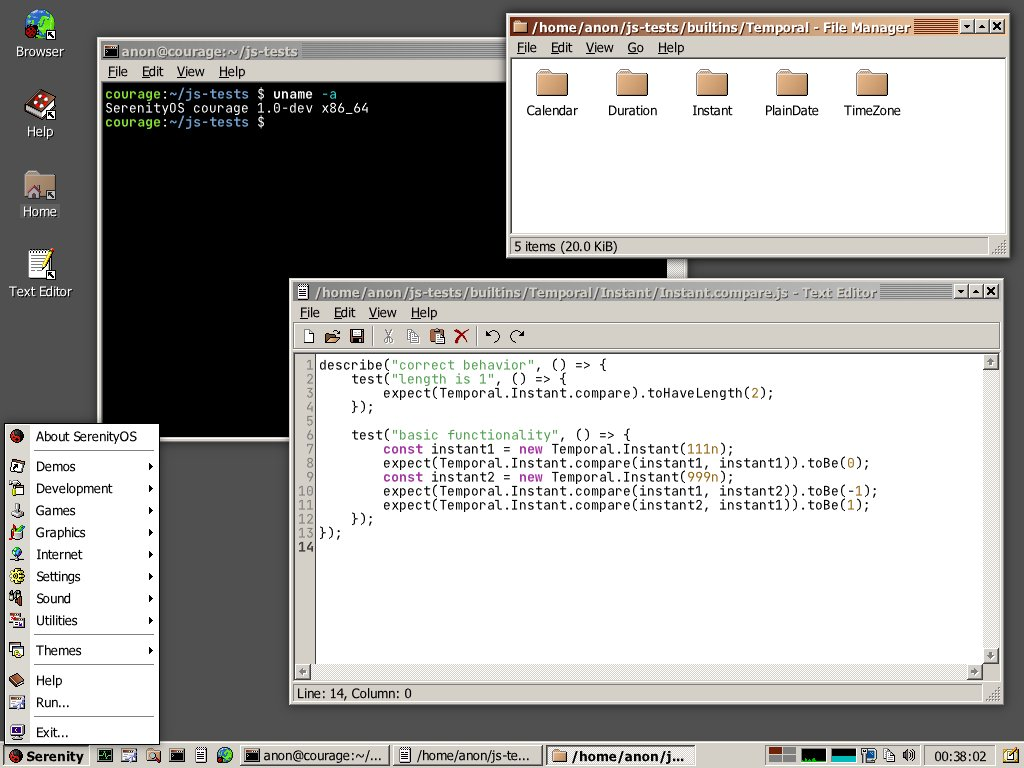Viewport: 1024px width, 768px height.
Task: Switch to the terminal window via taskbar button
Action: (314, 756)
